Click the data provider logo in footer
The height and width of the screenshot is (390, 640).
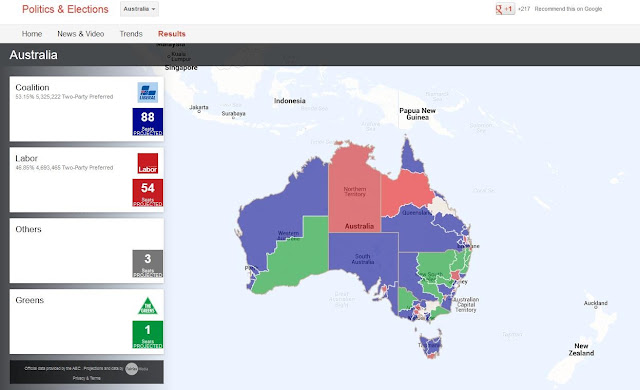(x=131, y=368)
